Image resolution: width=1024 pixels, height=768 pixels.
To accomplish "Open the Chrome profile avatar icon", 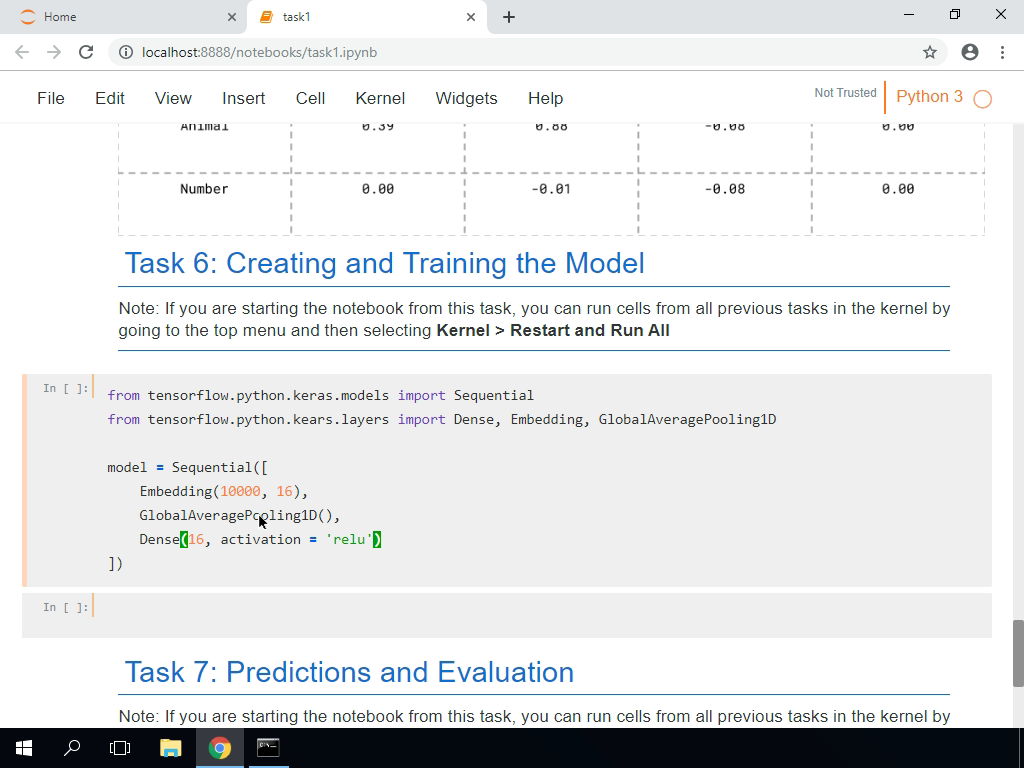I will click(969, 52).
